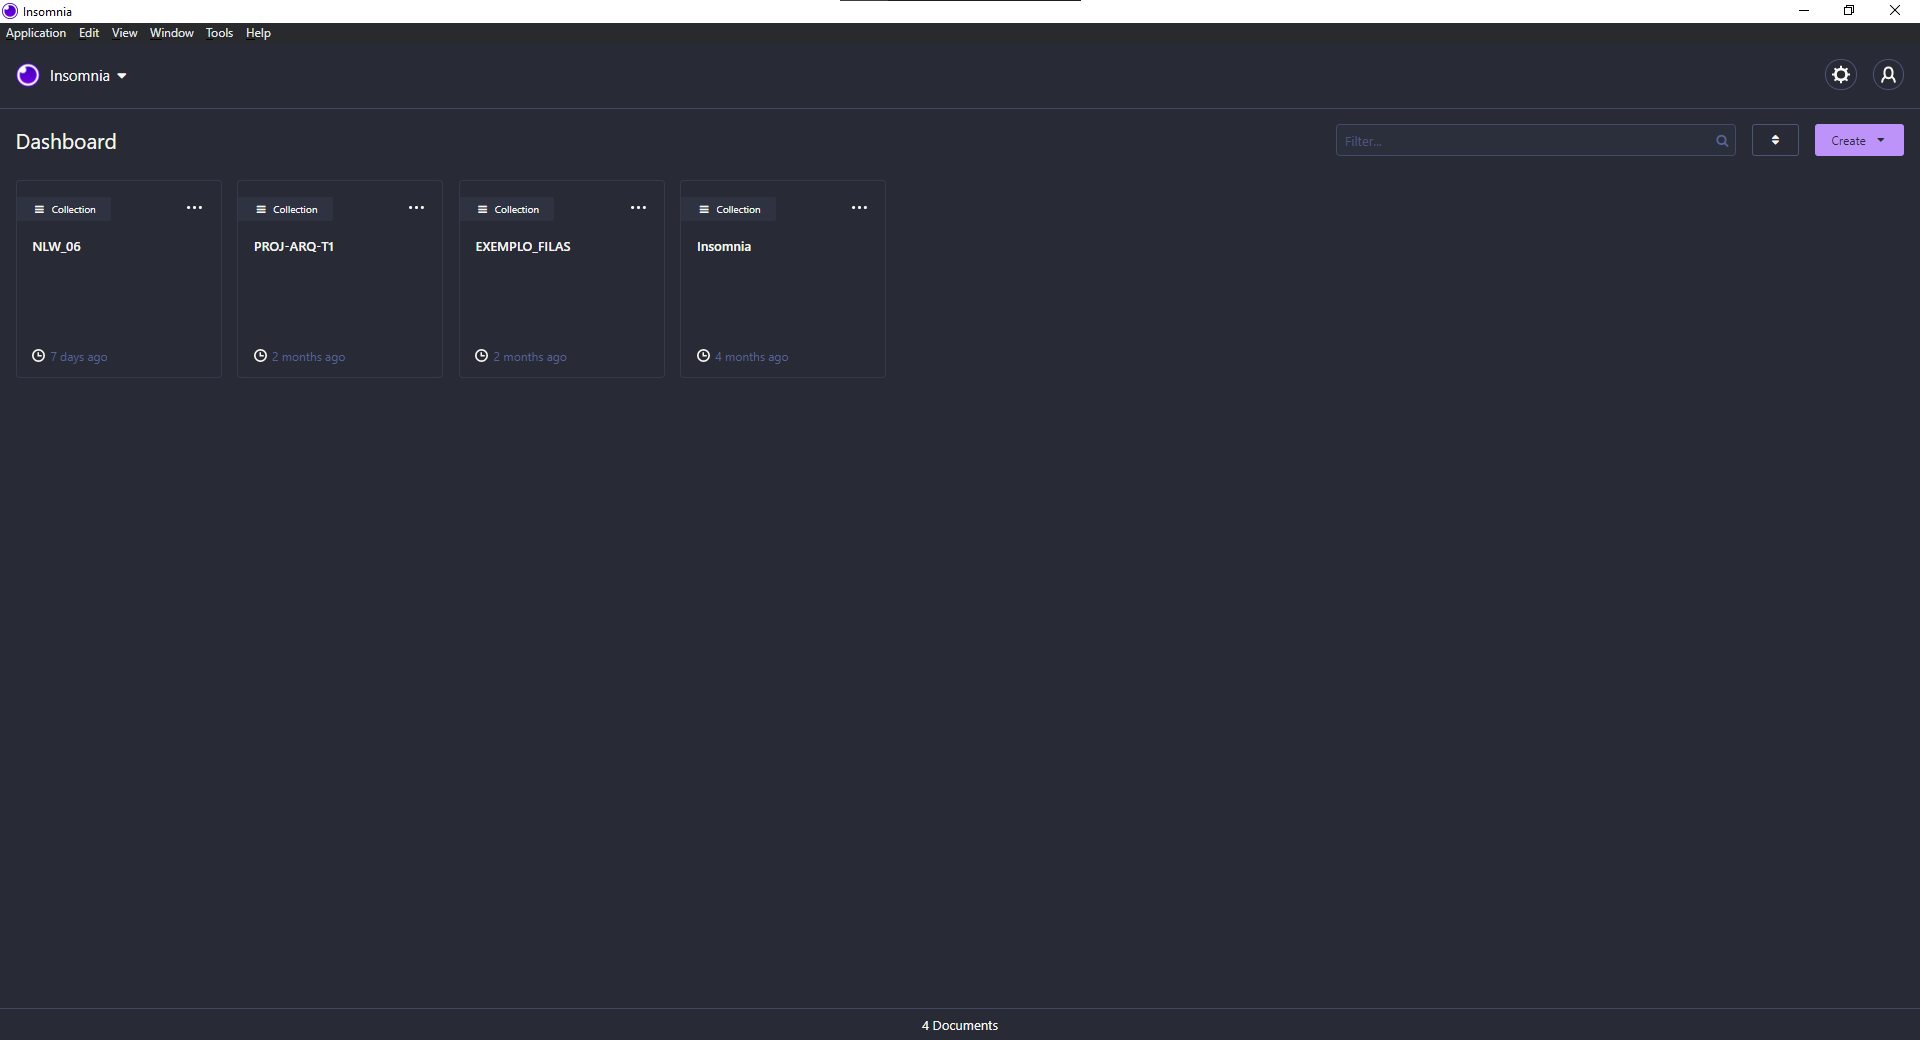Open the settings gear icon
The height and width of the screenshot is (1040, 1920).
pos(1840,75)
